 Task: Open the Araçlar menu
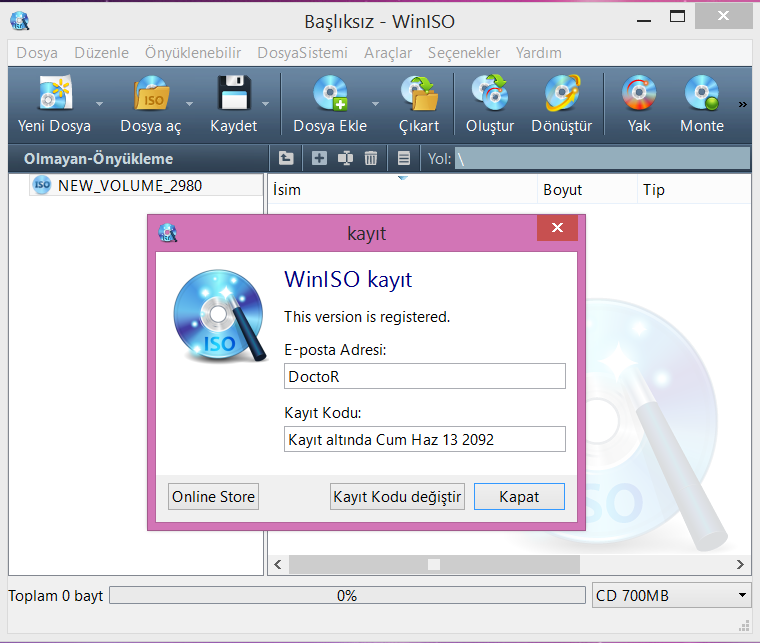pyautogui.click(x=388, y=52)
